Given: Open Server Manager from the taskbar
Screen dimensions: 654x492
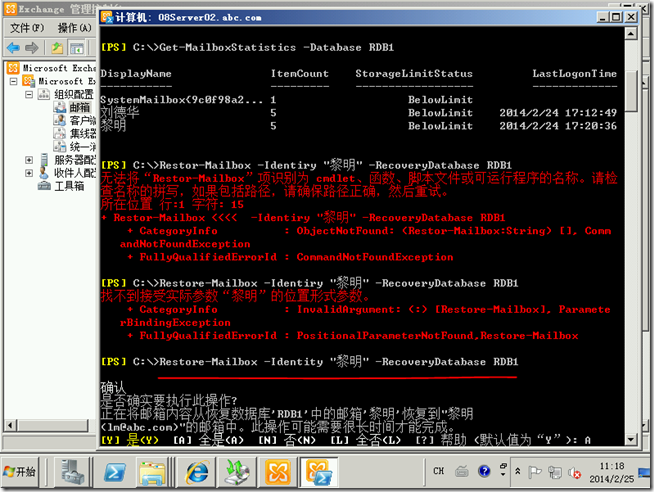Looking at the screenshot, I should (x=73, y=472).
